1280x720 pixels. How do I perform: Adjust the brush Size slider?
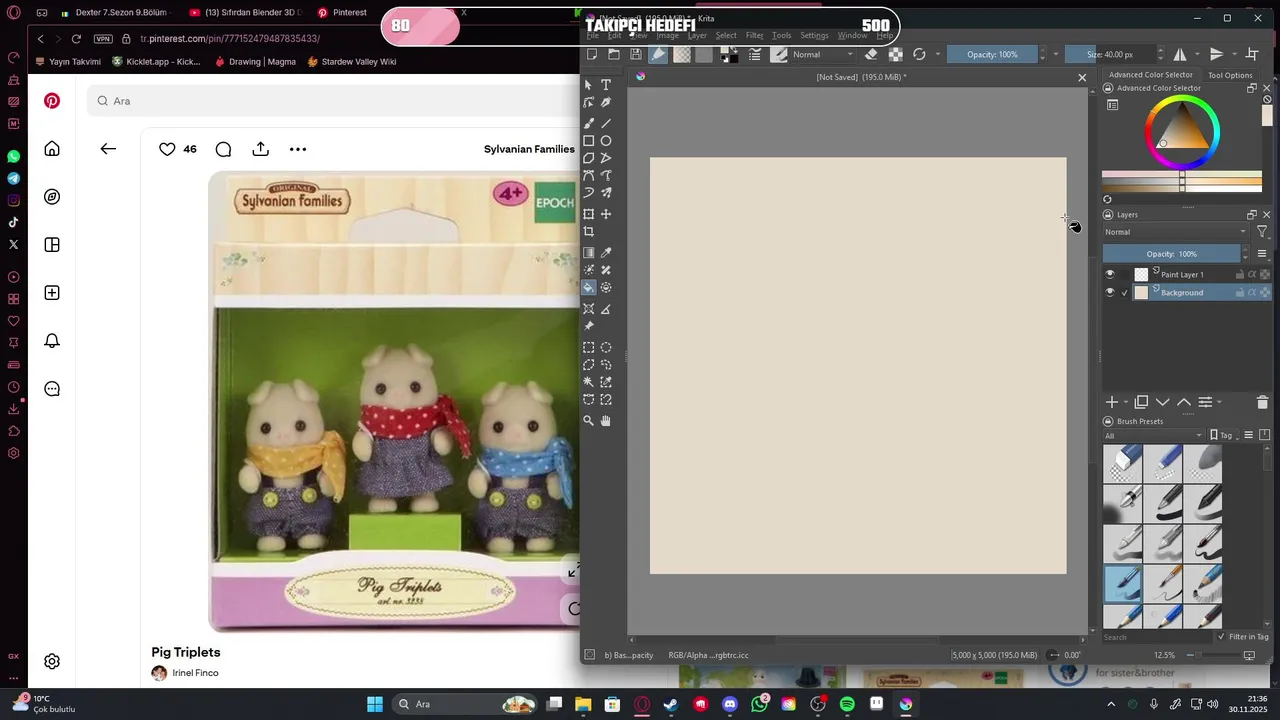click(x=1110, y=54)
